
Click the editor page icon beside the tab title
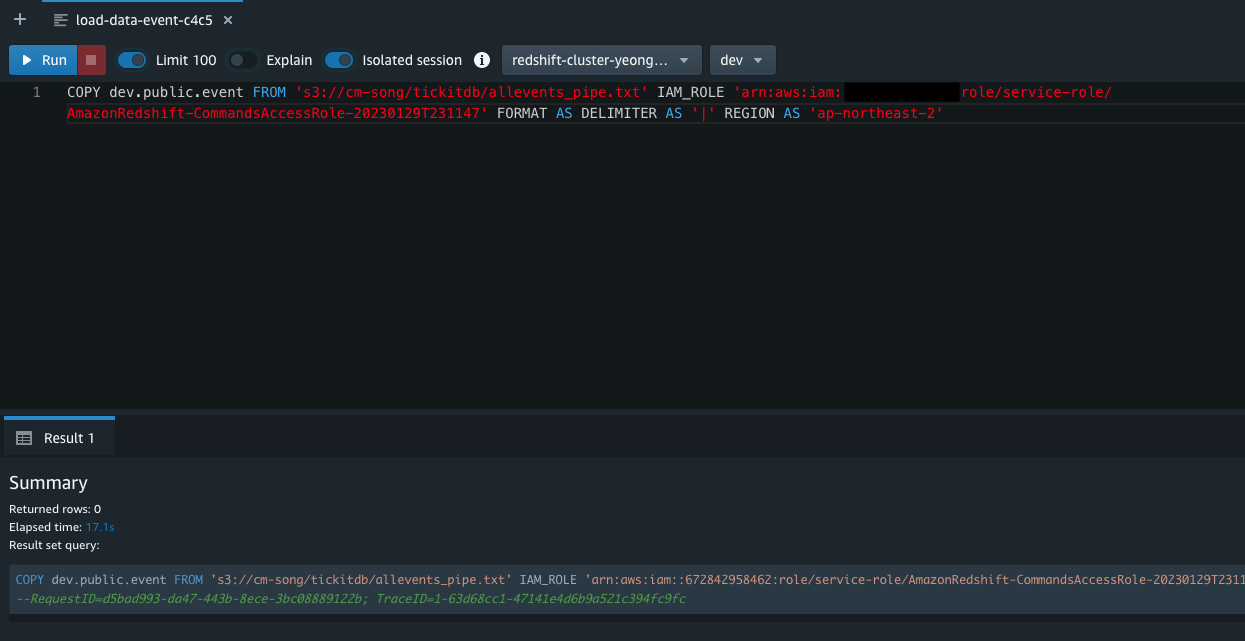(61, 18)
